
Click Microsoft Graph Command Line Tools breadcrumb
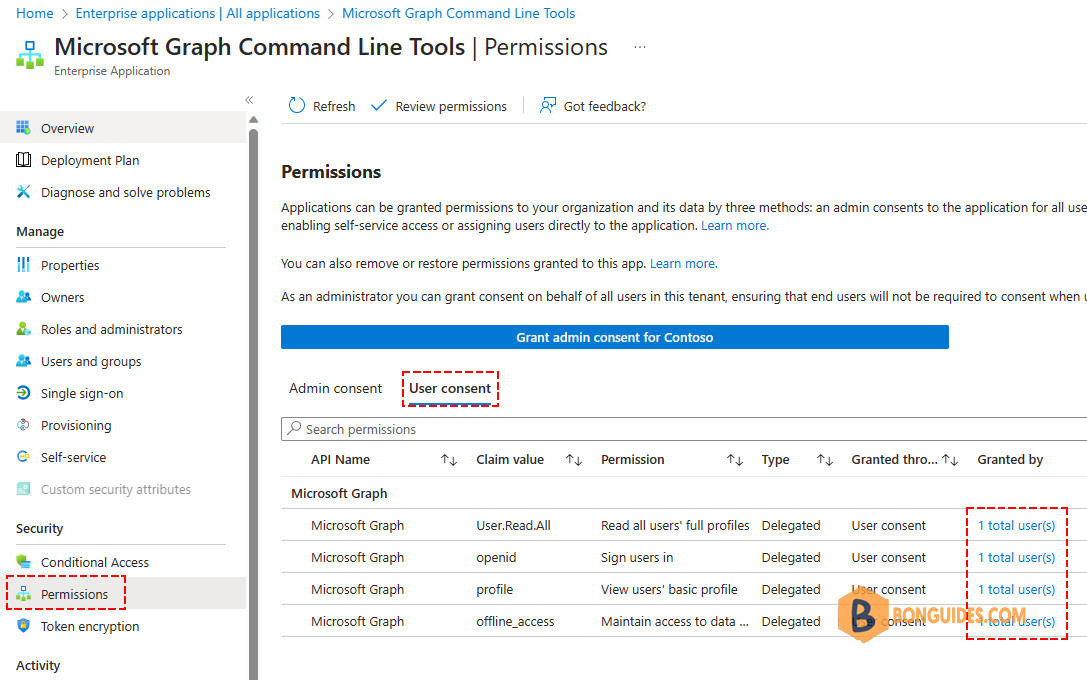(x=458, y=13)
